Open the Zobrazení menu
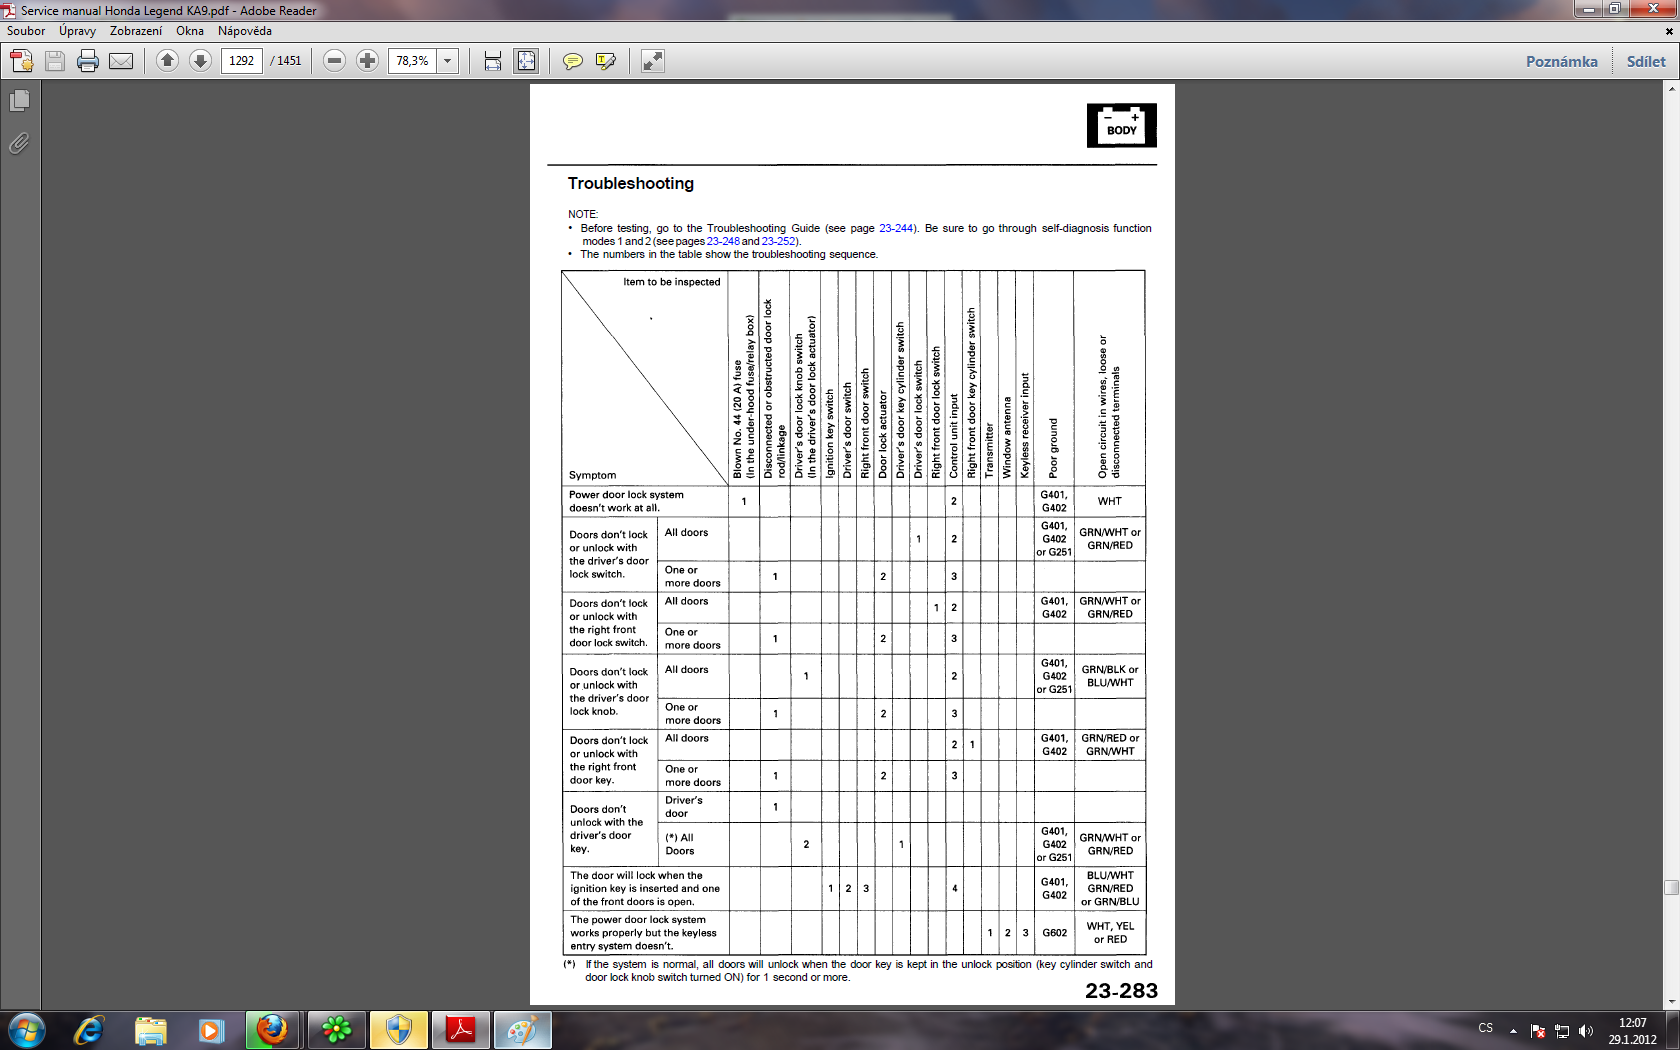Image resolution: width=1680 pixels, height=1050 pixels. 136,31
